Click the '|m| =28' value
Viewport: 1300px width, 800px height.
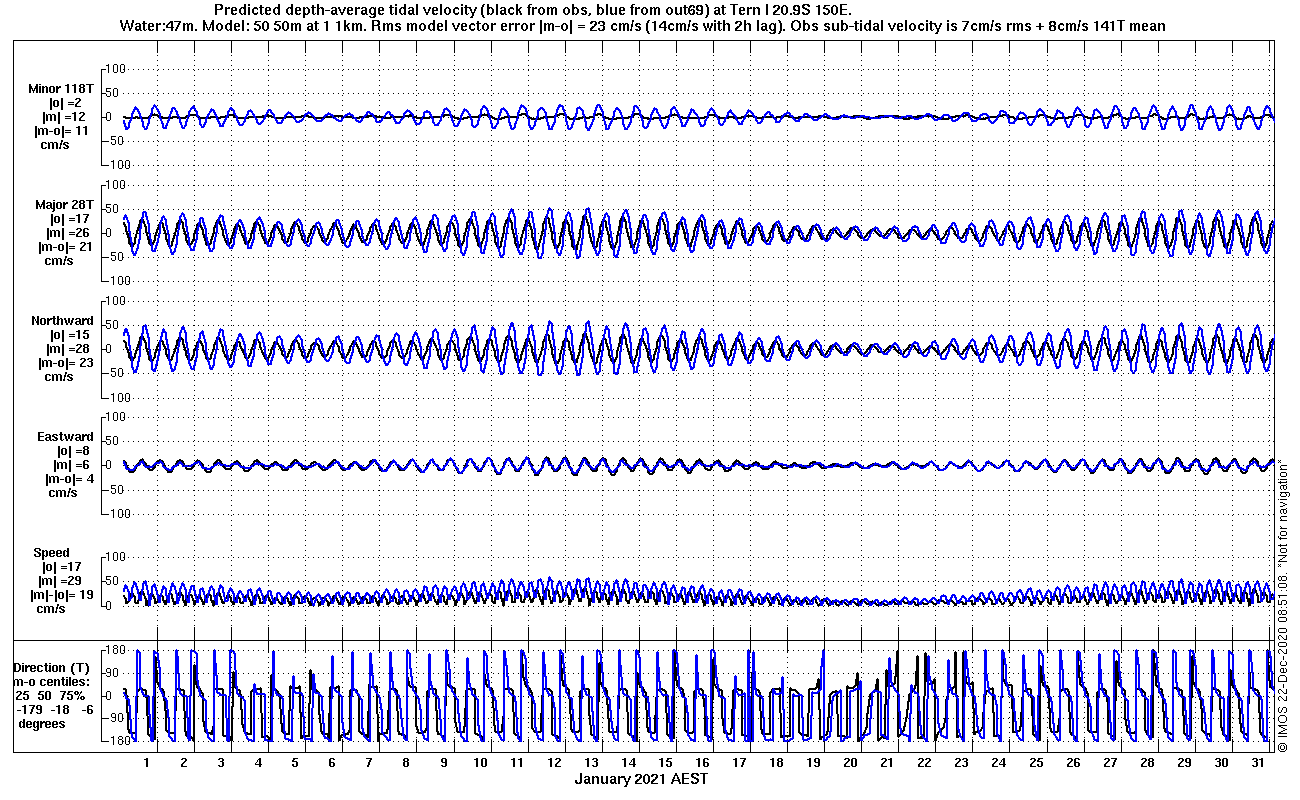pos(68,349)
